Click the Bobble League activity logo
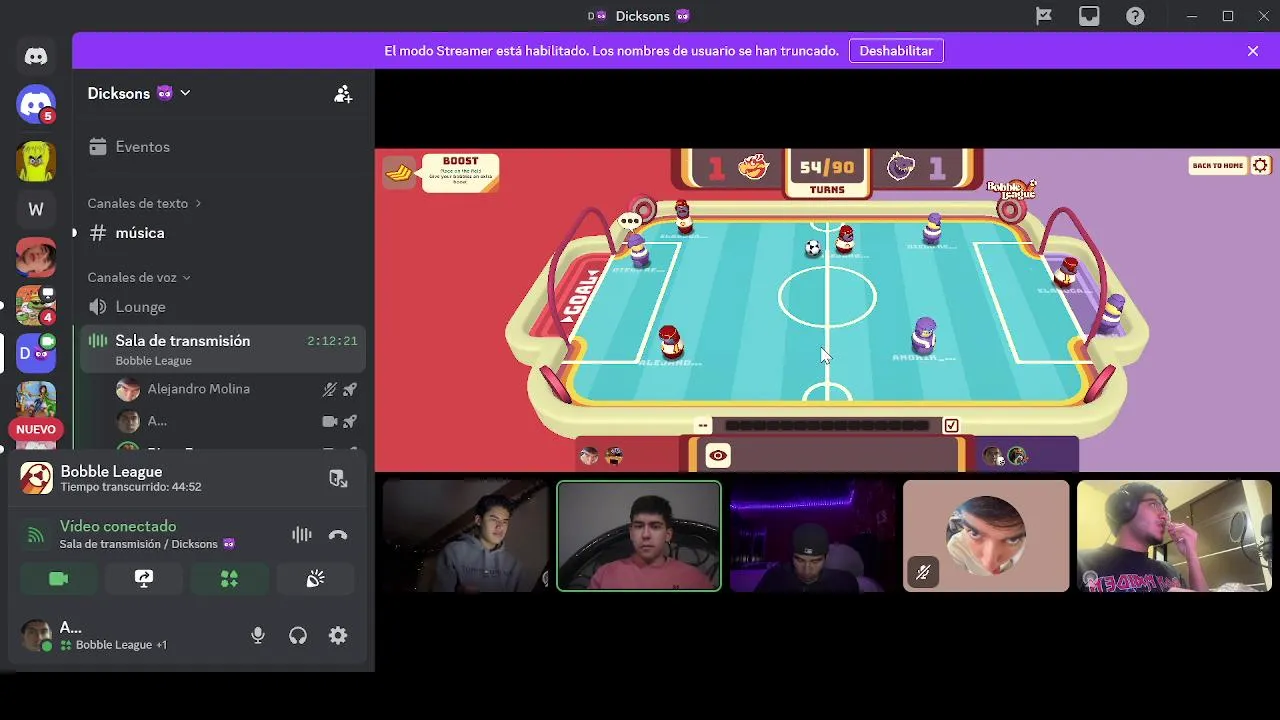The height and width of the screenshot is (720, 1280). 37,478
